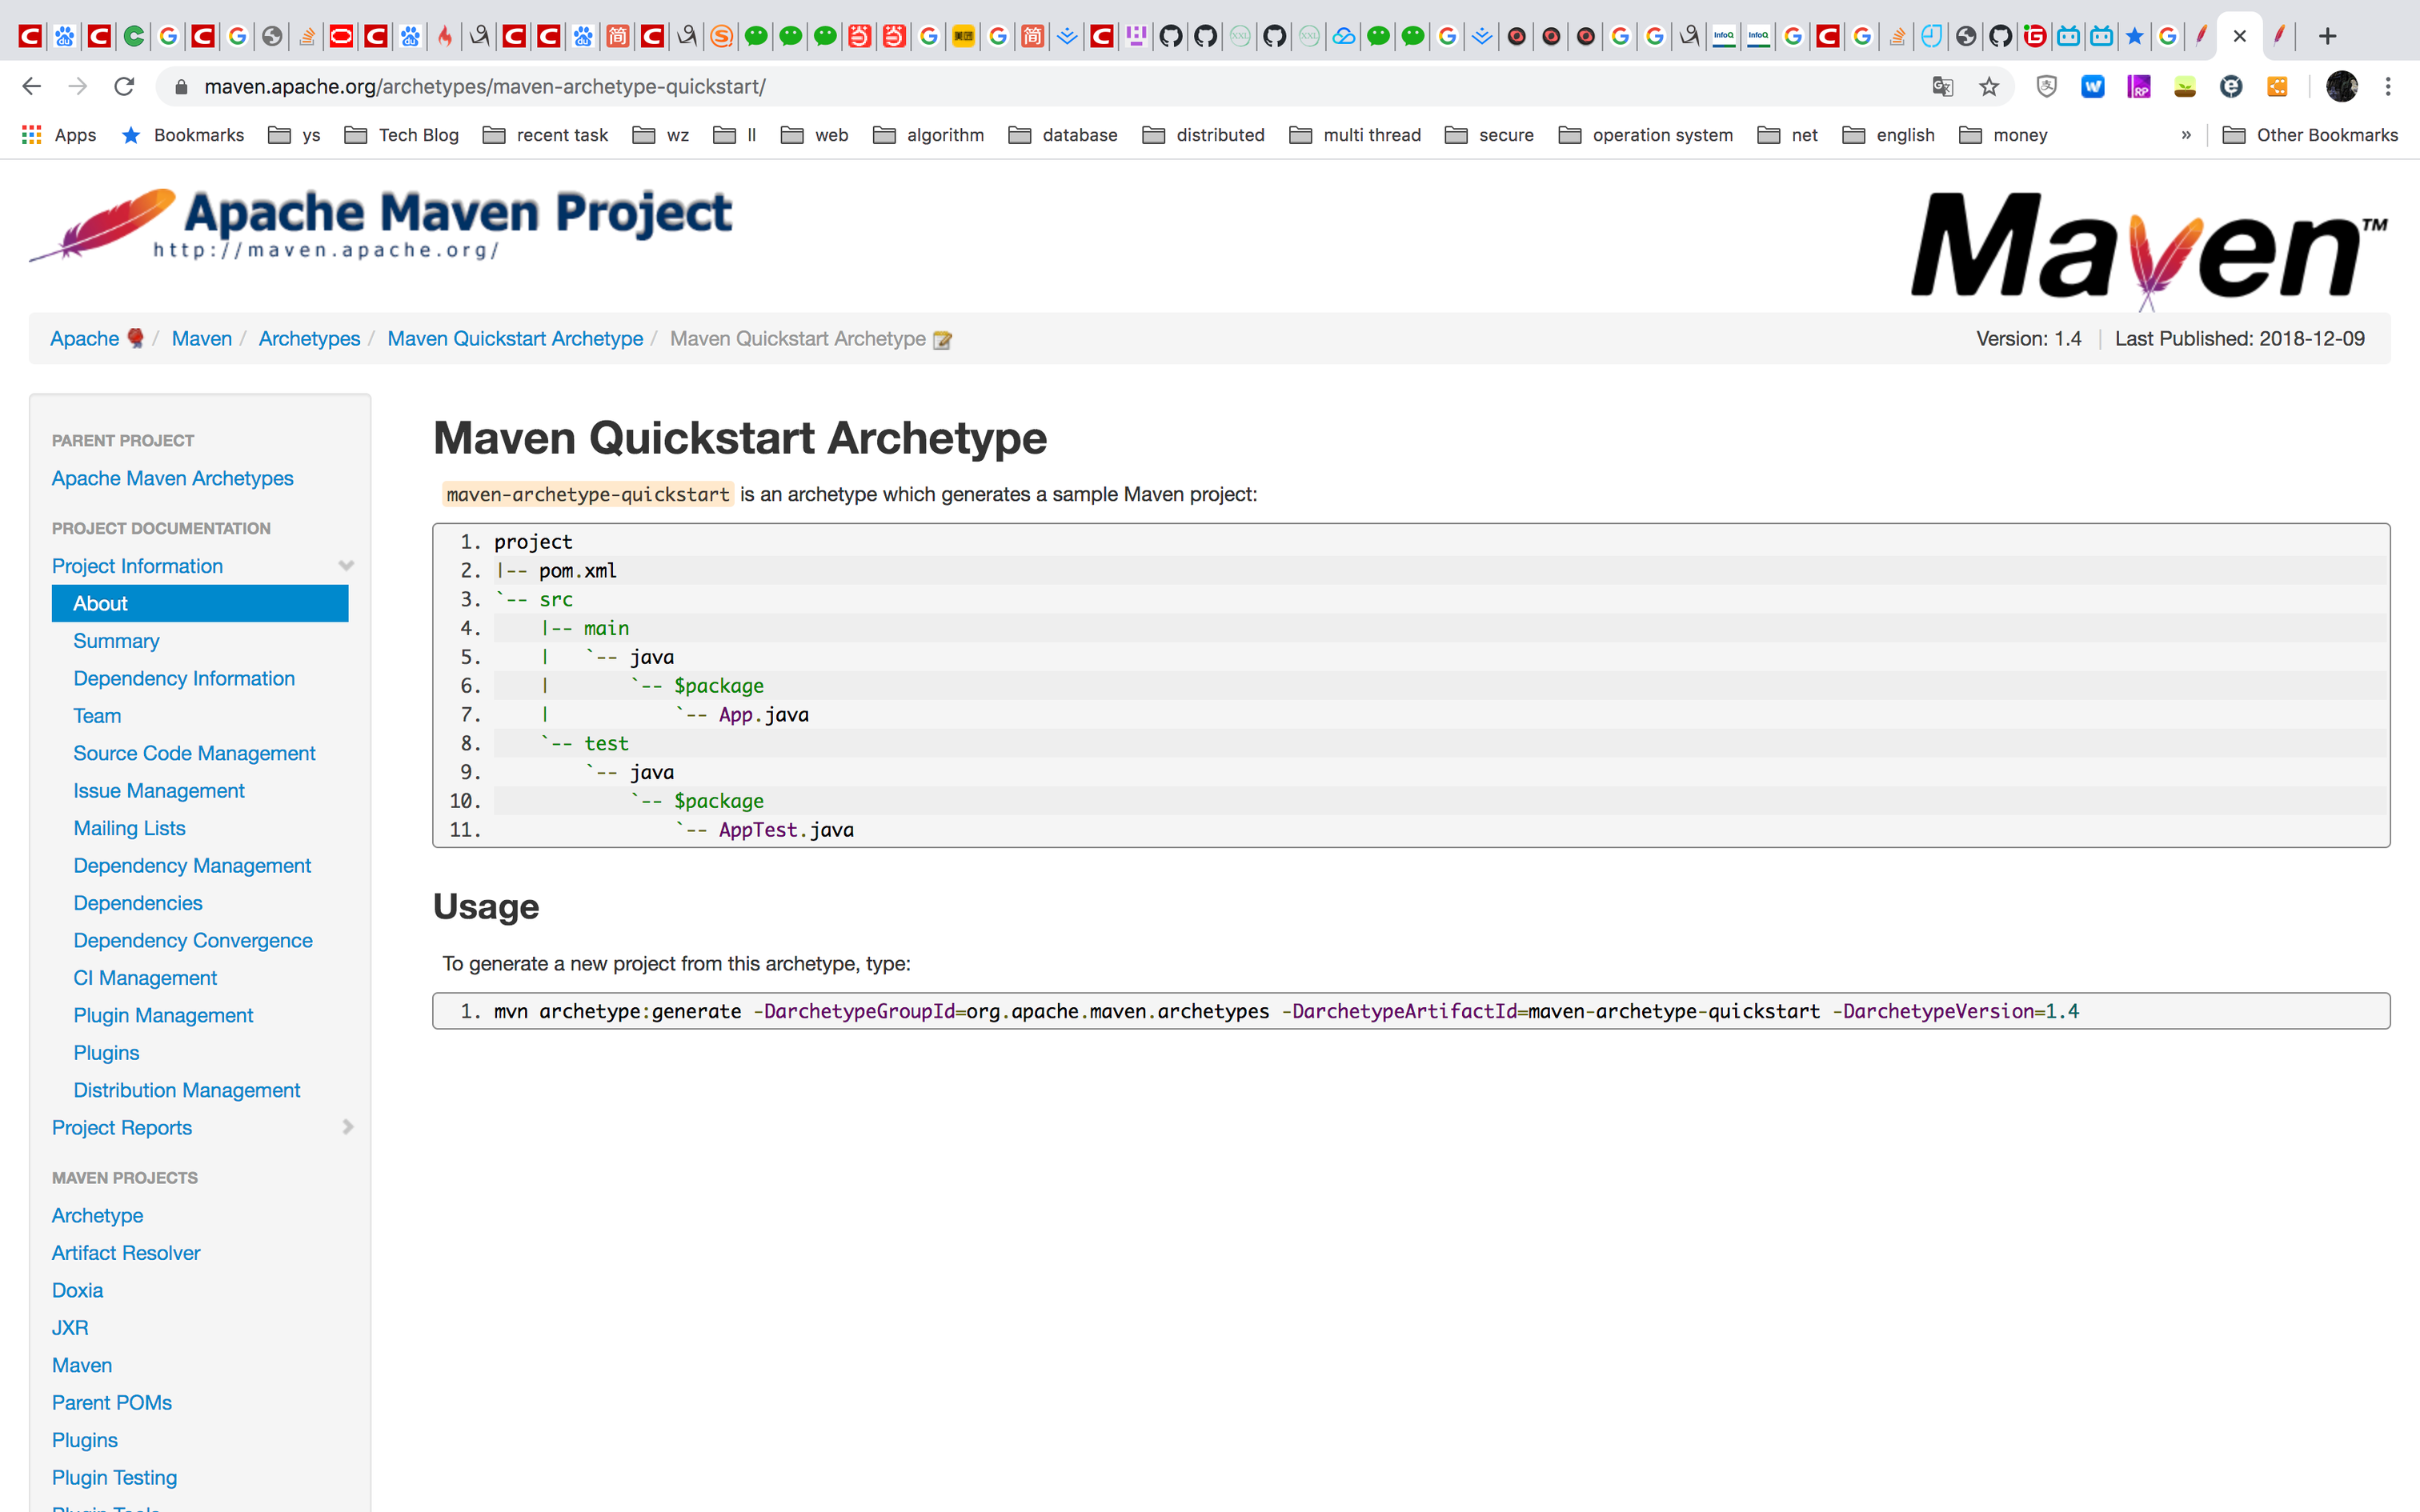The height and width of the screenshot is (1512, 2420).
Task: Click the back navigation arrow
Action: click(x=32, y=87)
